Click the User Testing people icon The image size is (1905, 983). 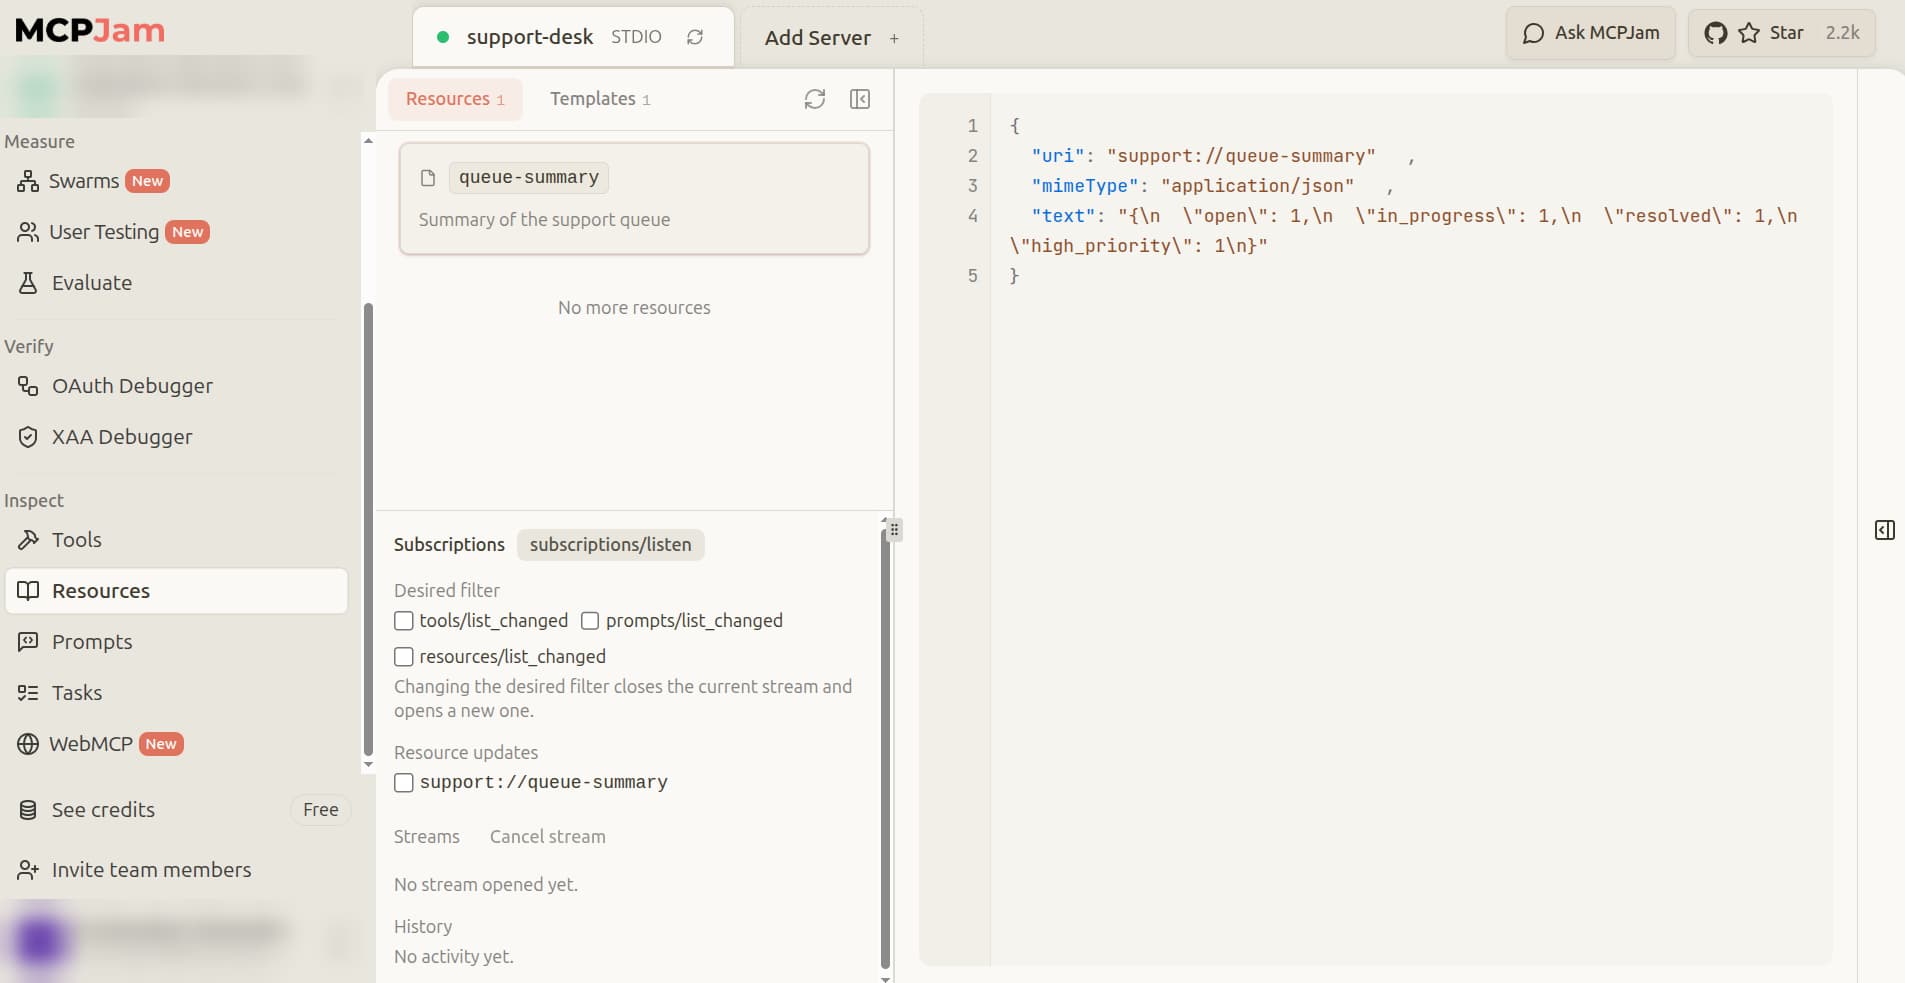(28, 232)
